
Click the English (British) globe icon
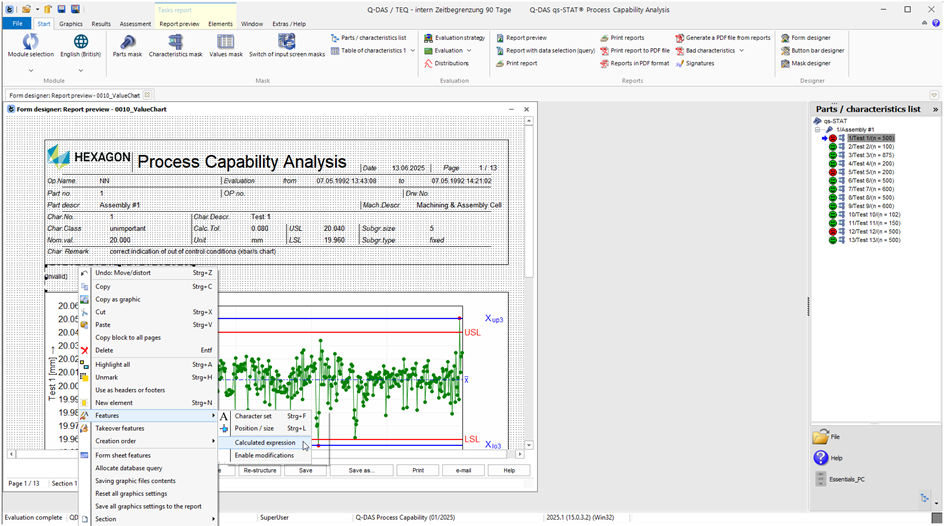(x=81, y=42)
